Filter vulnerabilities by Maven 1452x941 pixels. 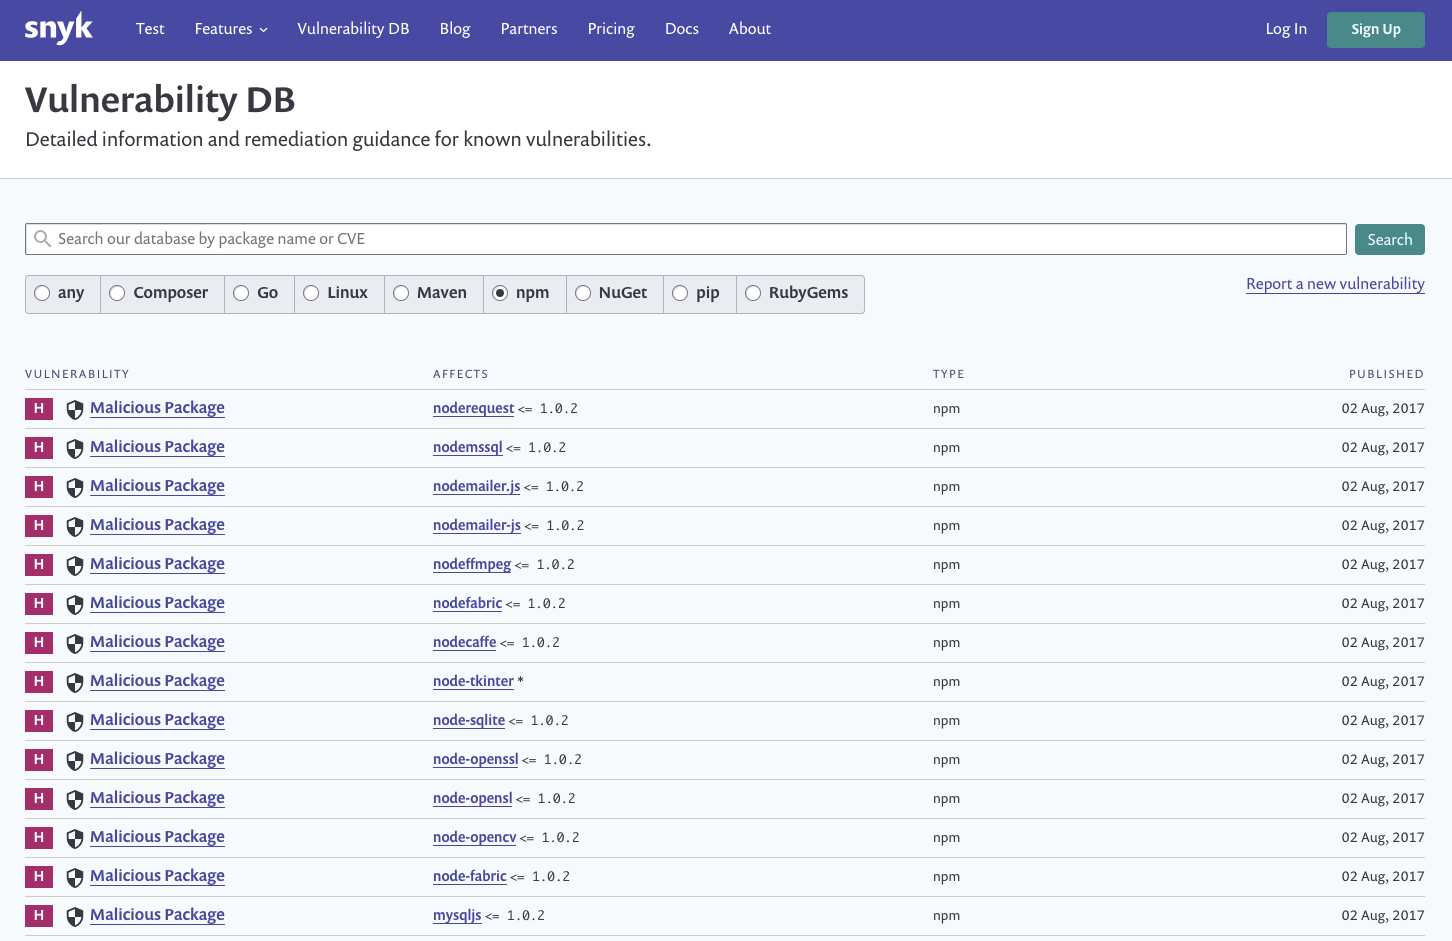tap(433, 293)
